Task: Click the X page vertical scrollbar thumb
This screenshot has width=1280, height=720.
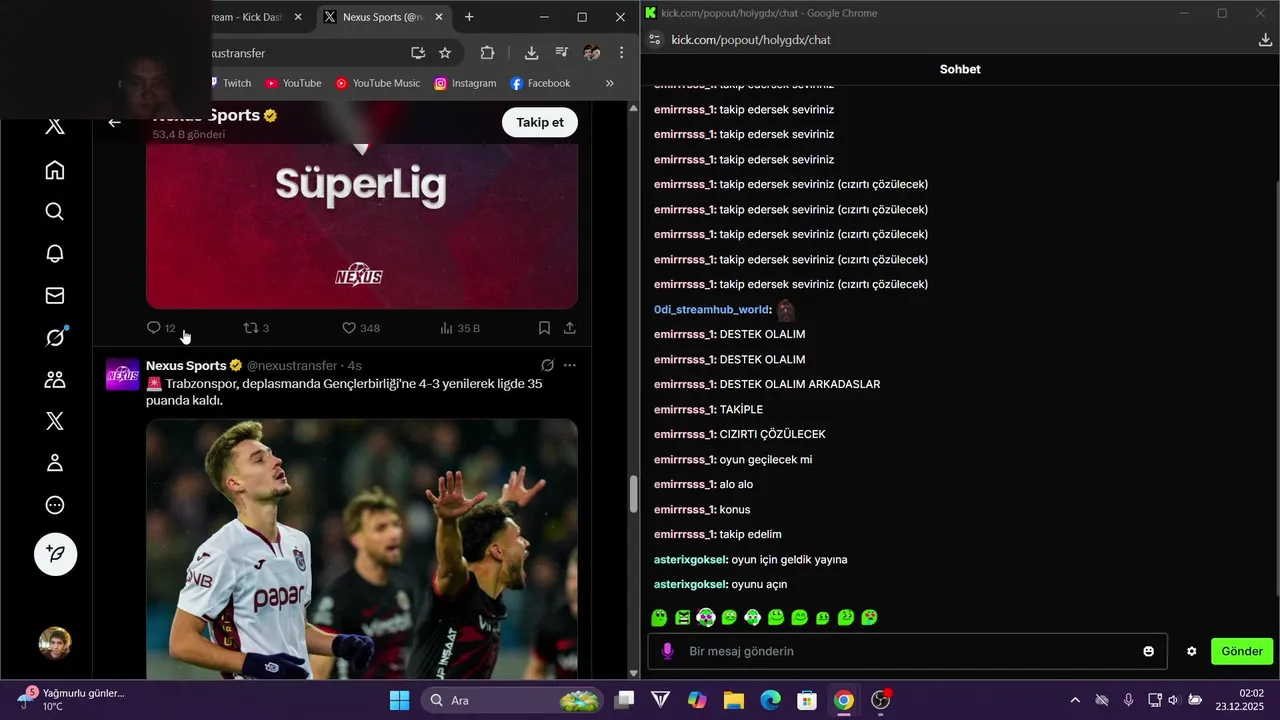Action: pyautogui.click(x=633, y=494)
